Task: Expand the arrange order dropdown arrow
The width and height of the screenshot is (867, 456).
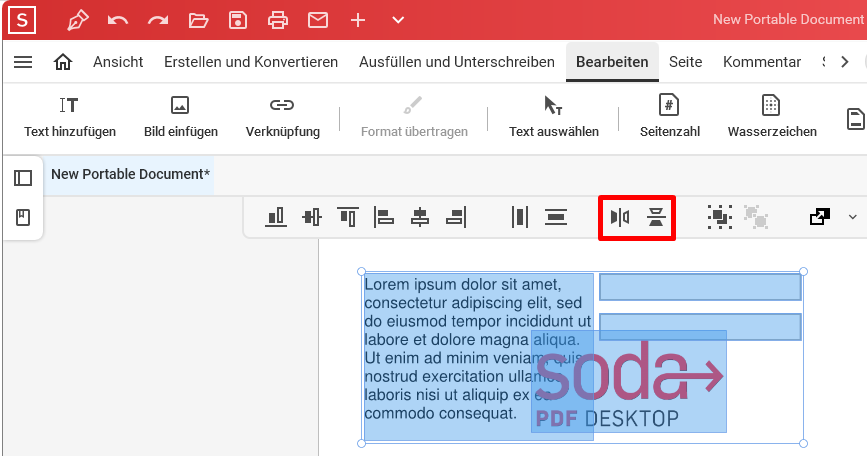Action: (x=853, y=217)
